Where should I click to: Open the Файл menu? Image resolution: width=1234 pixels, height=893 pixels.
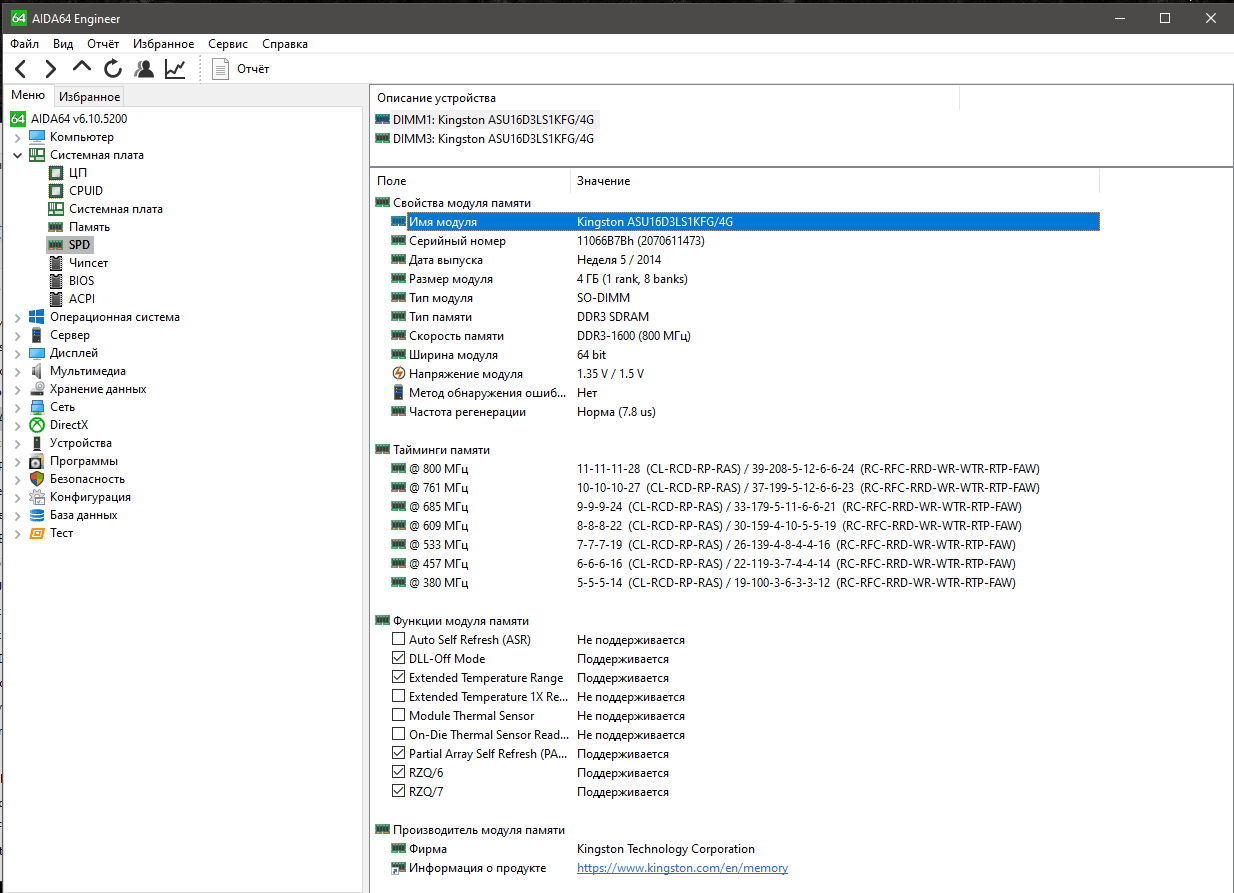(x=25, y=44)
